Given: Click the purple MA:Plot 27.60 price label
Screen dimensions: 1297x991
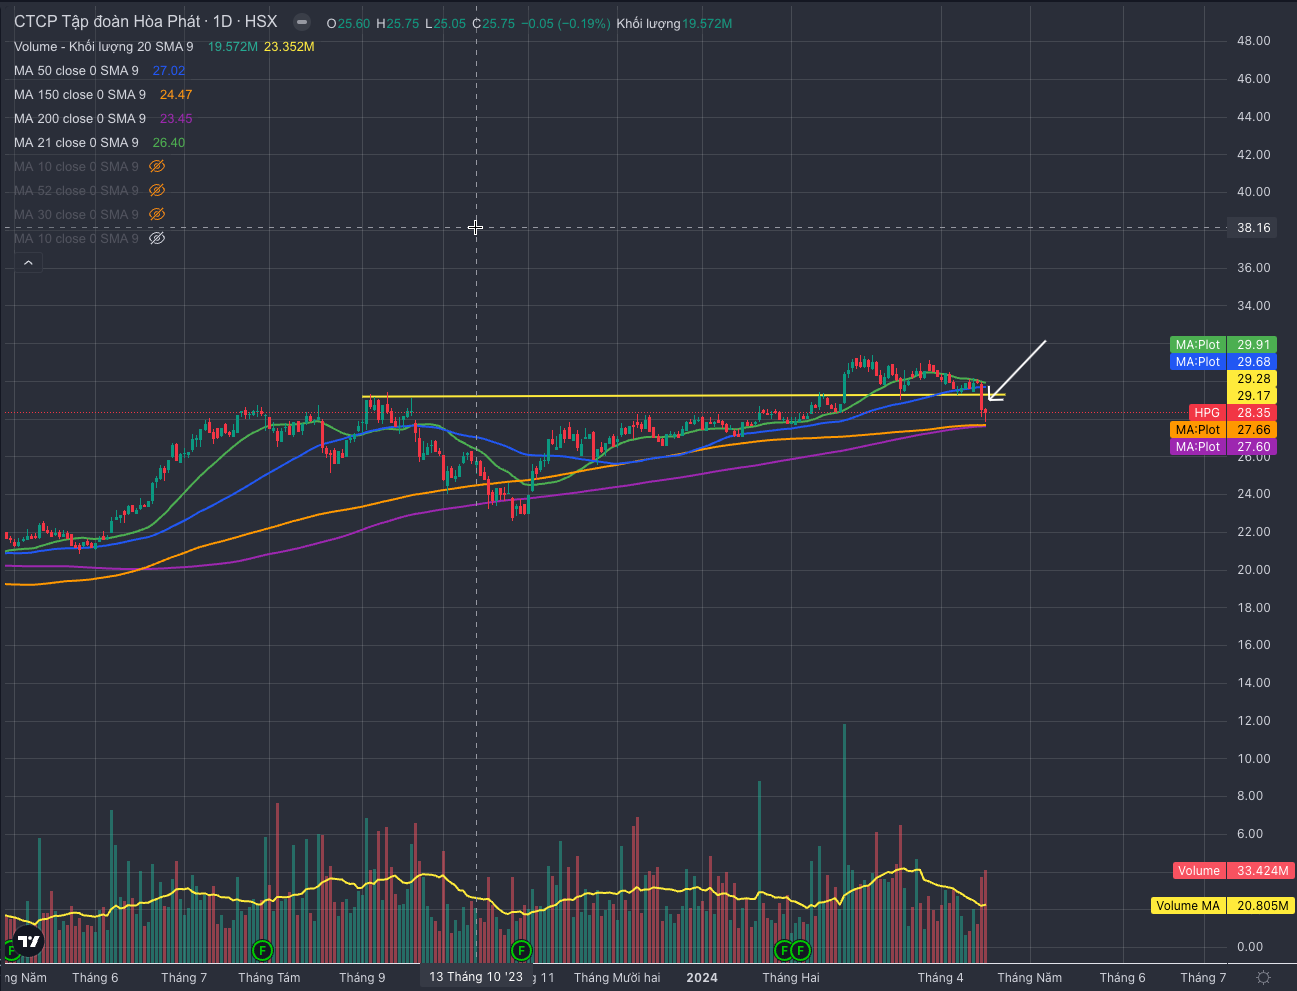Looking at the screenshot, I should pyautogui.click(x=1224, y=447).
